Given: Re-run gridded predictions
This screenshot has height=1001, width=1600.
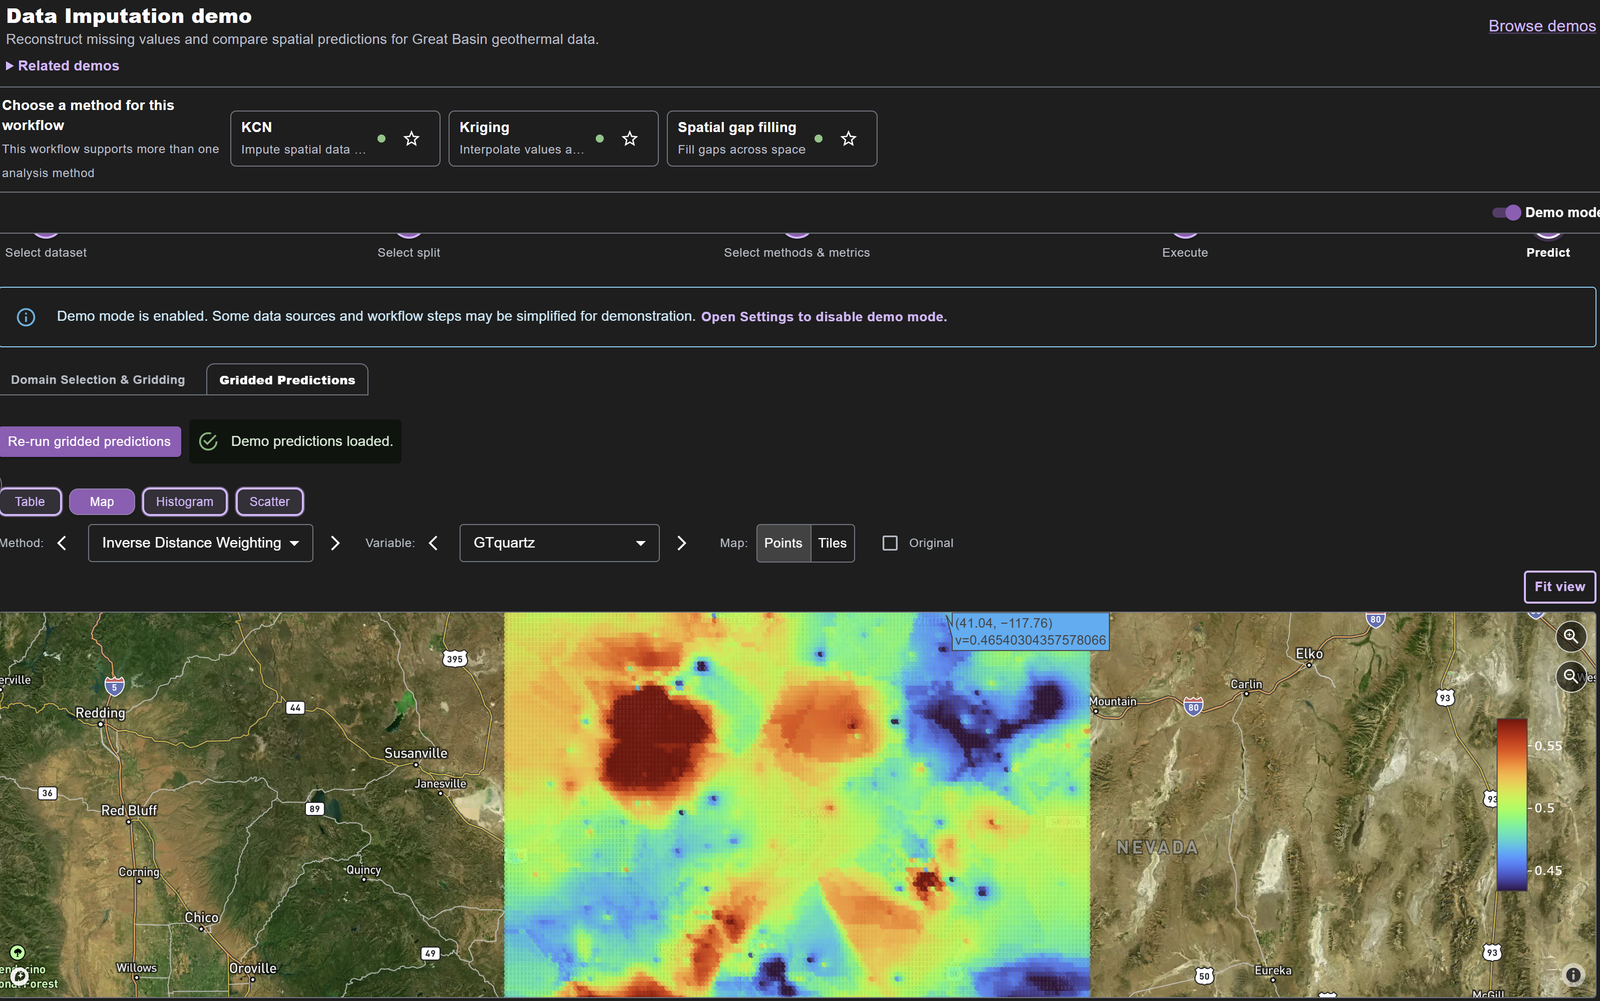Looking at the screenshot, I should coord(89,441).
